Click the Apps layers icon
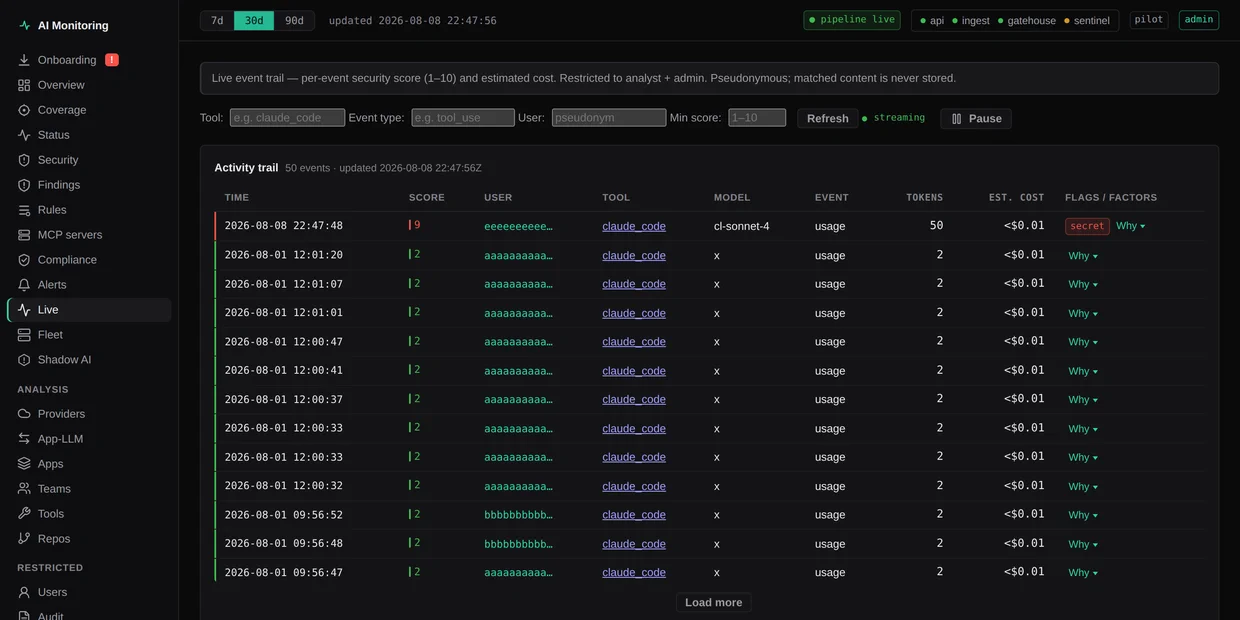 coord(24,464)
